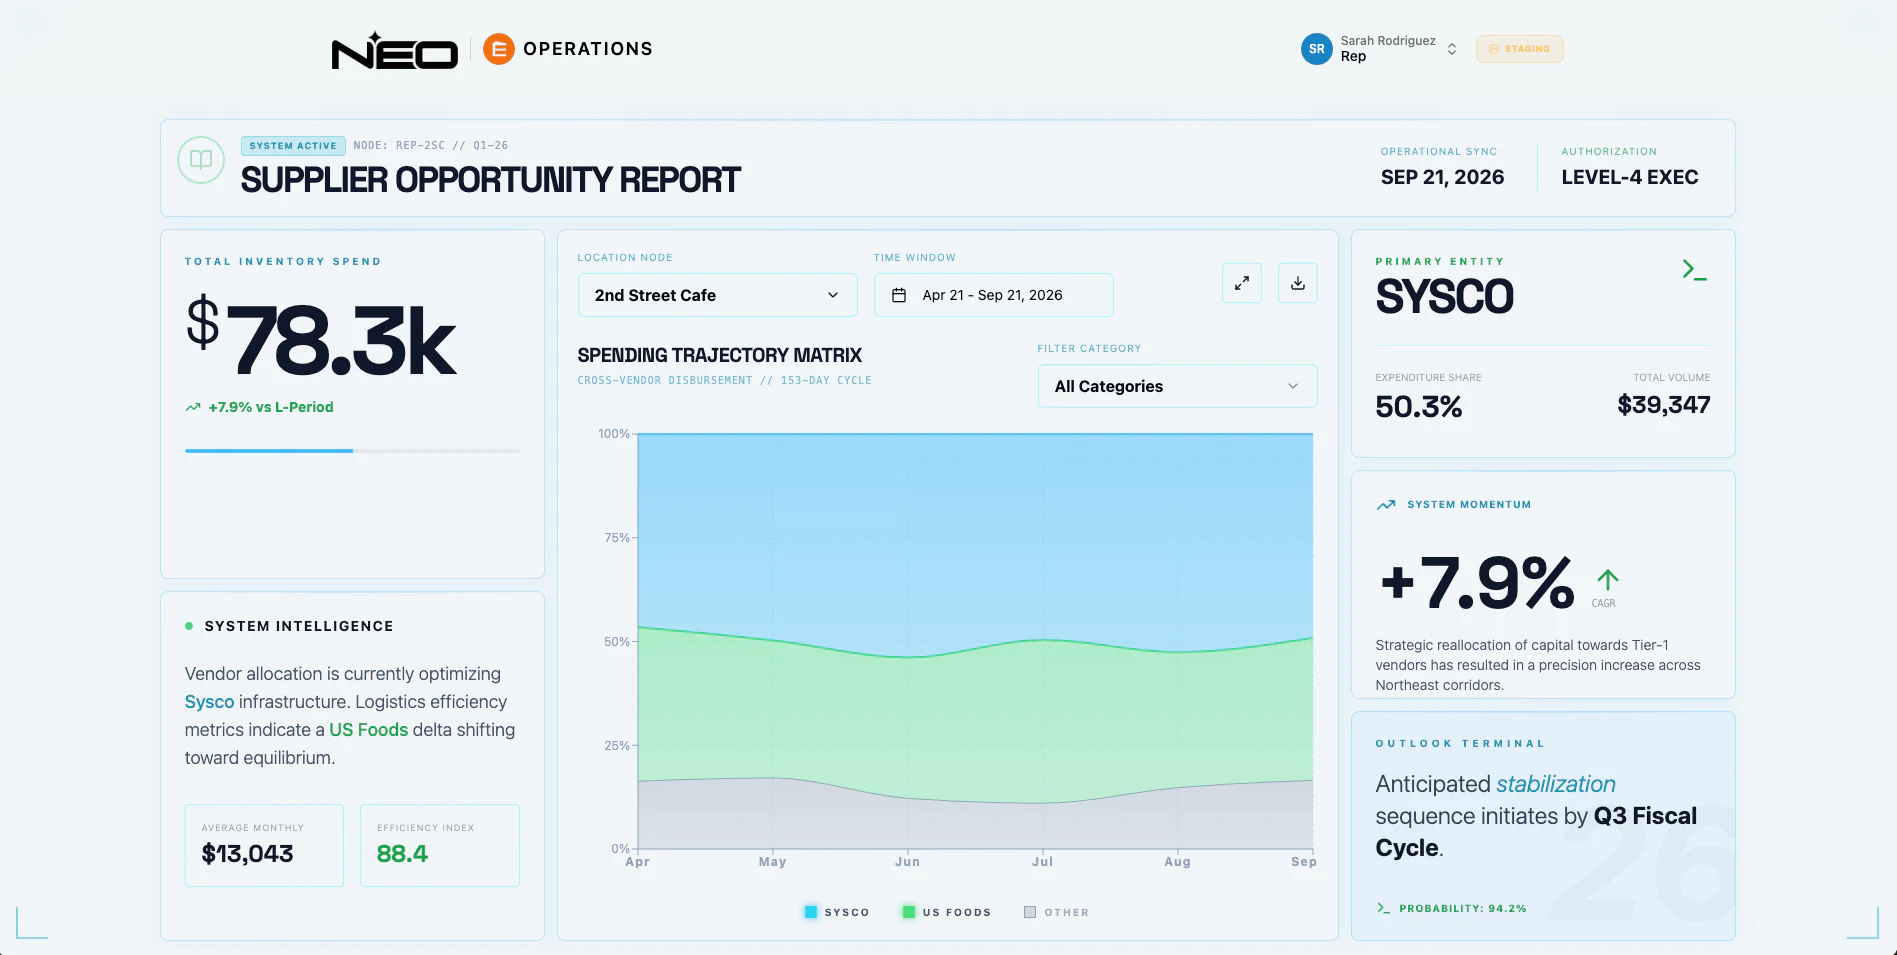This screenshot has width=1897, height=955.
Task: Click the $39,347 total volume value
Action: click(1663, 405)
